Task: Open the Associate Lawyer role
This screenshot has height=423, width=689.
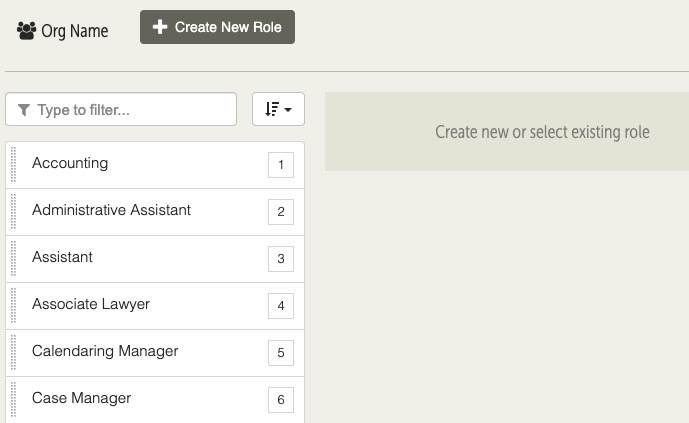Action: pos(155,306)
